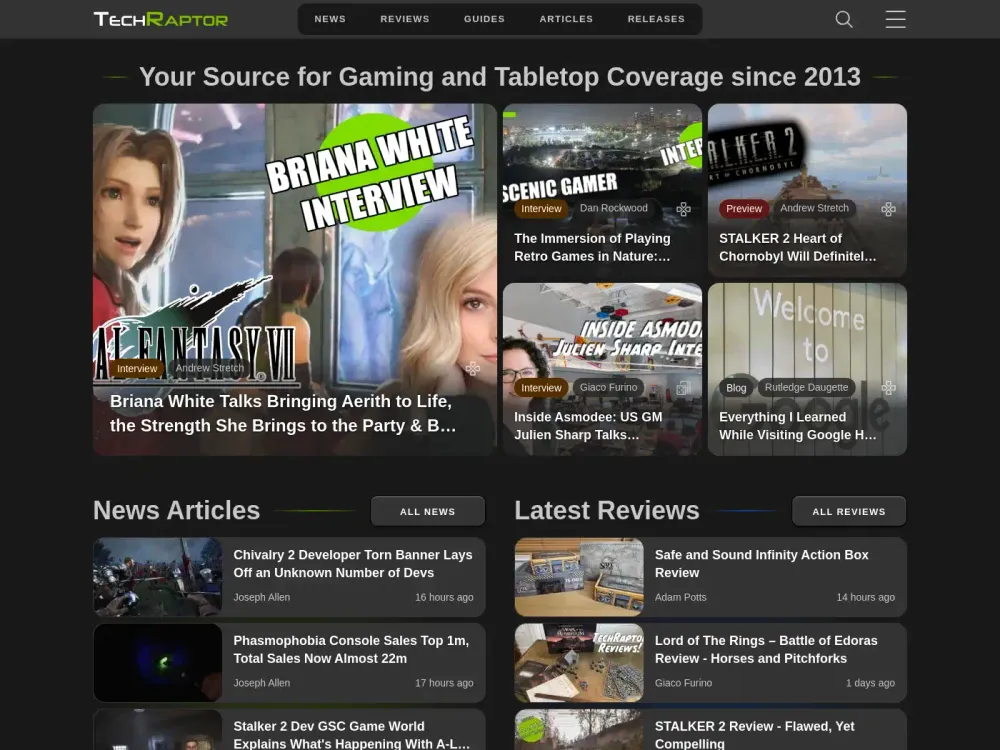Click the Preview tag on STALKER 2 card
The height and width of the screenshot is (750, 1000).
point(744,209)
